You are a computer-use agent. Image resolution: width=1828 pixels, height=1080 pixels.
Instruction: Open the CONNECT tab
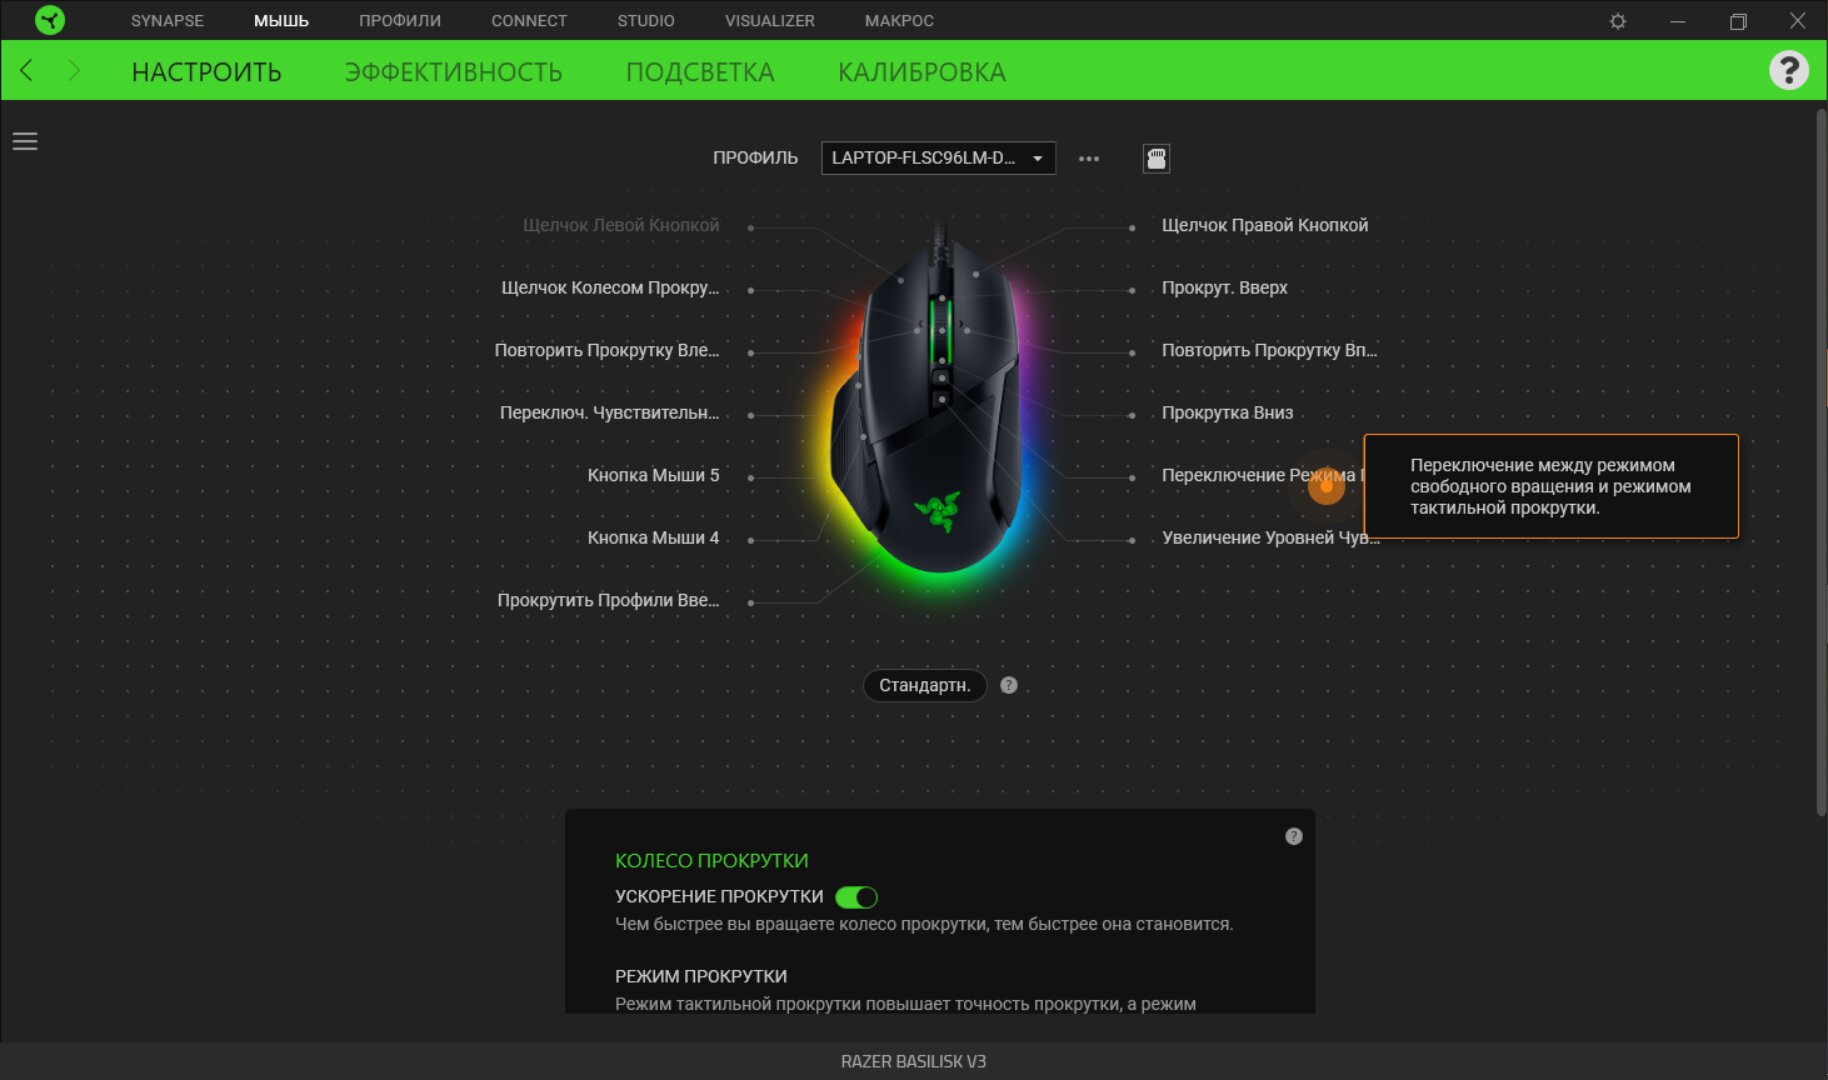[x=529, y=20]
